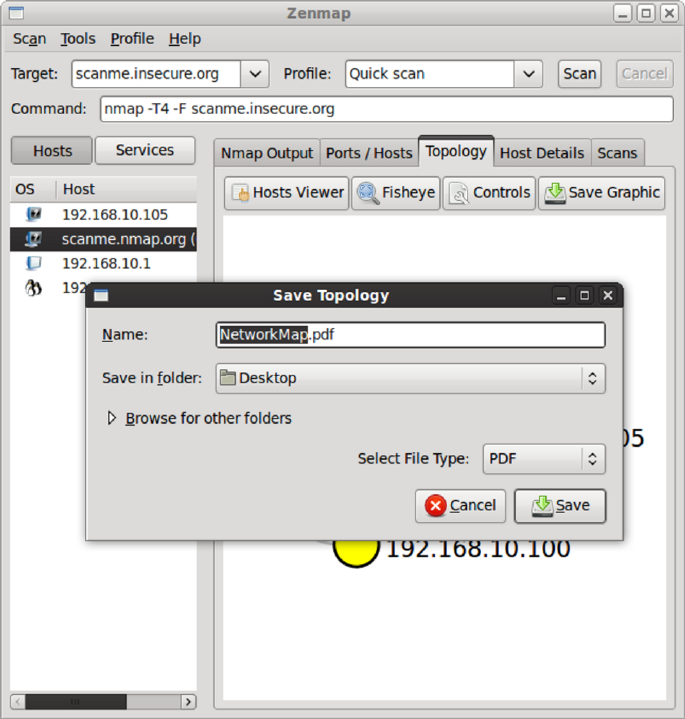Switch to the Nmap Output tab
685x719 pixels.
(x=267, y=153)
